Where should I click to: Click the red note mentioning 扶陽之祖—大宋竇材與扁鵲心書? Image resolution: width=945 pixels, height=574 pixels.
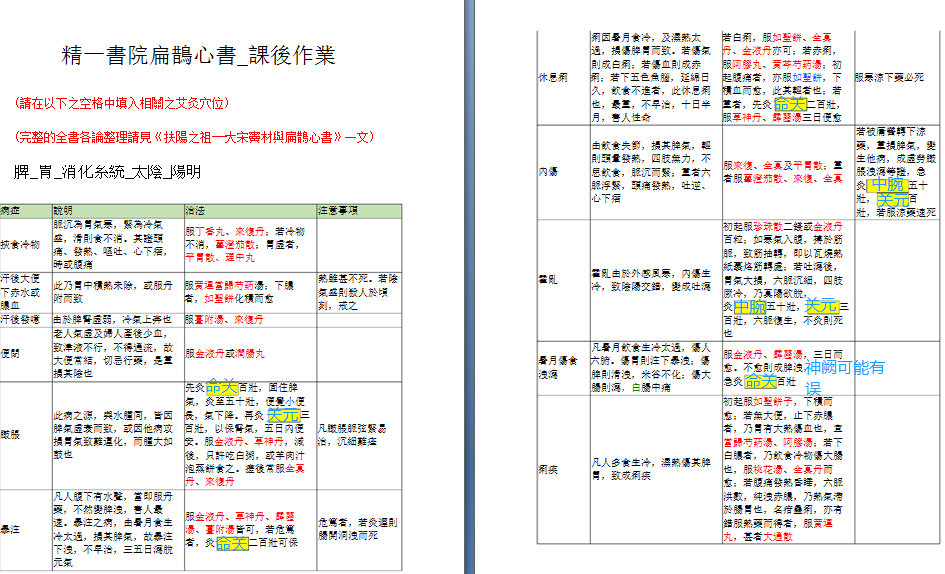point(196,137)
